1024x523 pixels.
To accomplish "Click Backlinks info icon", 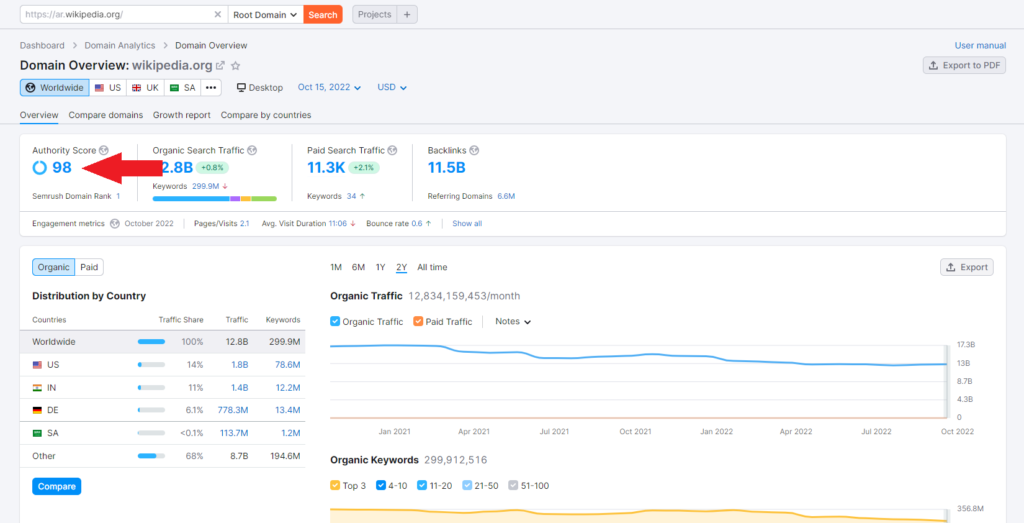I will (x=474, y=150).
